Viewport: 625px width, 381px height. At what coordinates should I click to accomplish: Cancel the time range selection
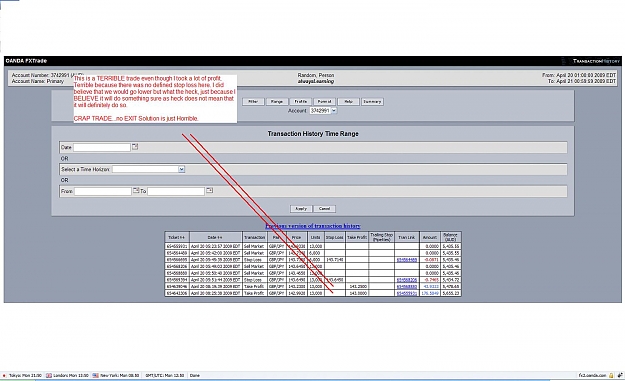(x=324, y=209)
